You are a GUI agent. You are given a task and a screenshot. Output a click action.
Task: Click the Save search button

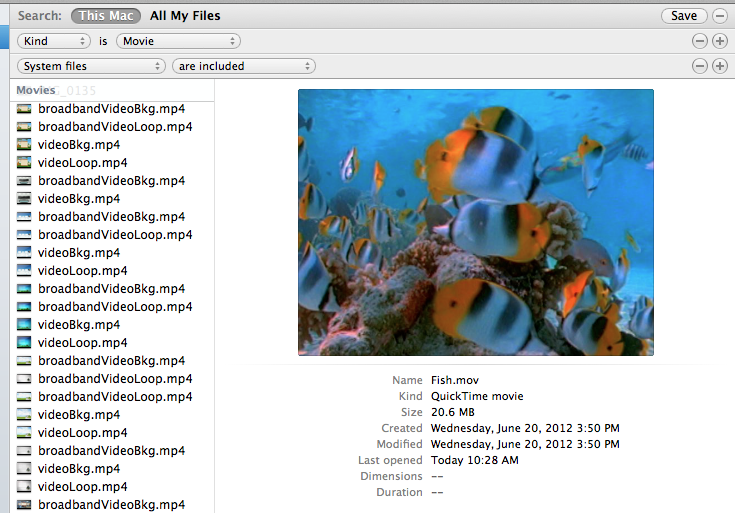pos(684,16)
